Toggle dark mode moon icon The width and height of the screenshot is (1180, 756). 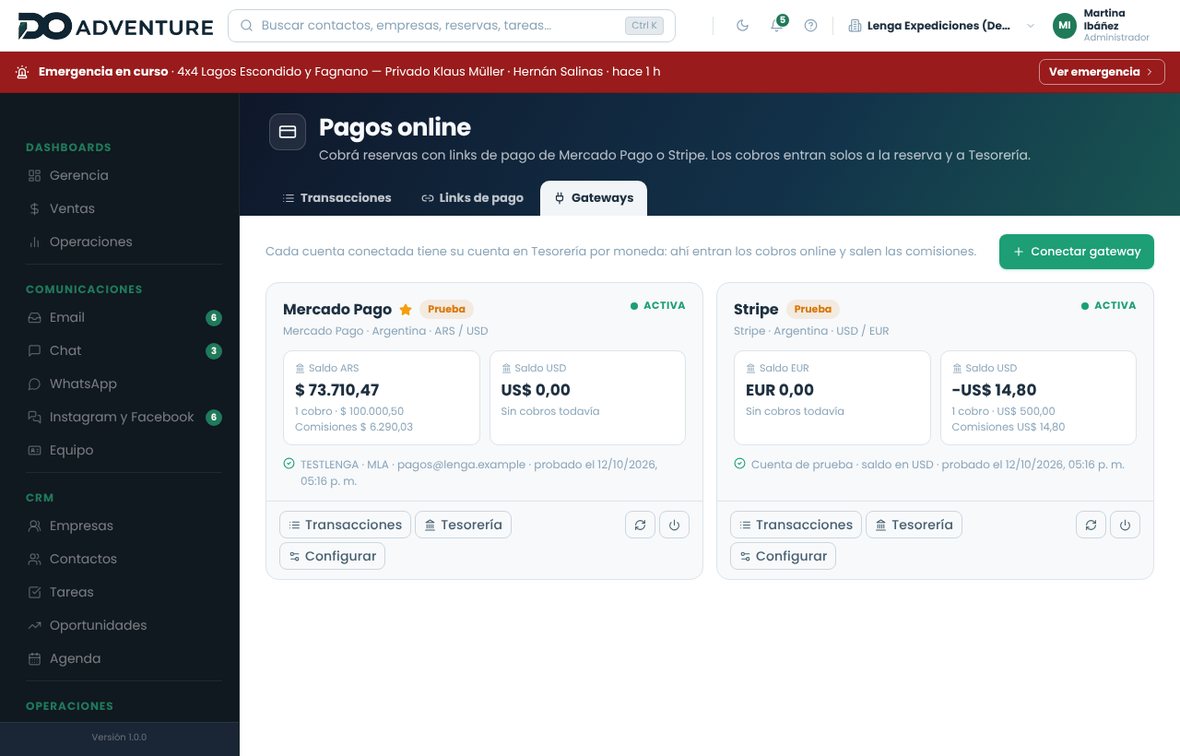(x=742, y=26)
